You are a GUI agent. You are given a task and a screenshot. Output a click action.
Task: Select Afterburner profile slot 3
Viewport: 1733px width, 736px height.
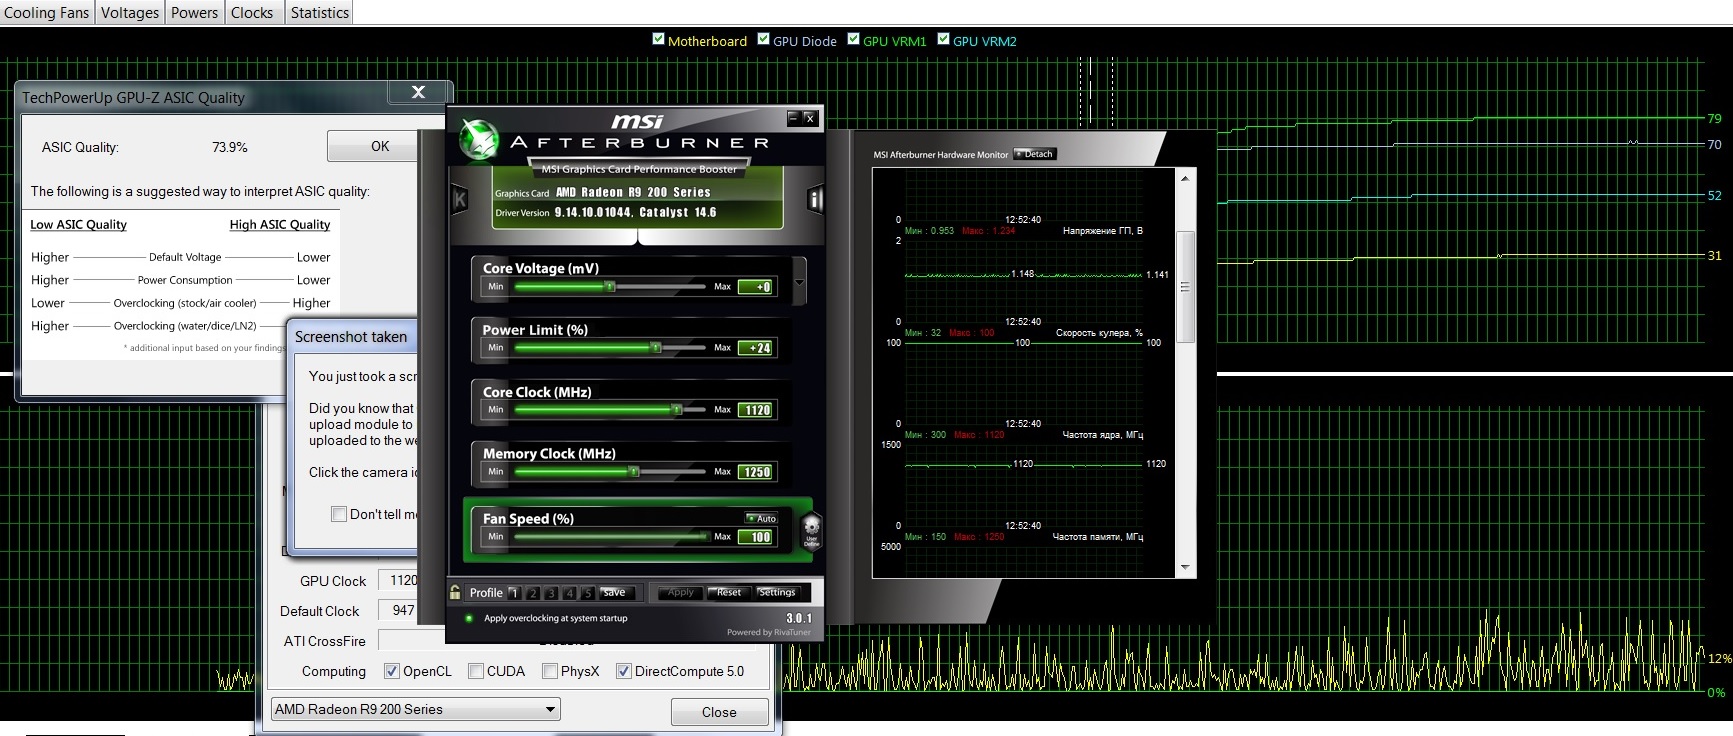[551, 593]
